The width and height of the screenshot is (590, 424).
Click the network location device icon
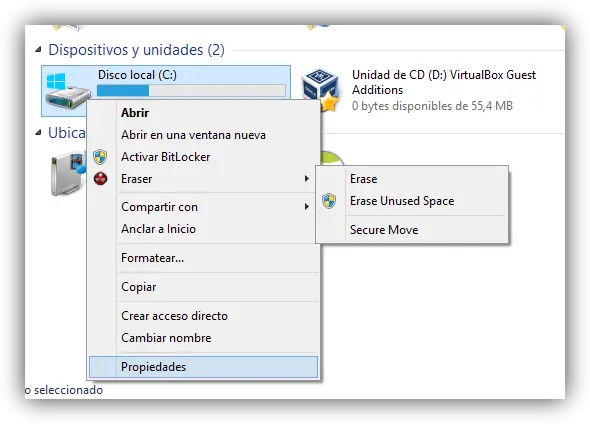pyautogui.click(x=68, y=174)
